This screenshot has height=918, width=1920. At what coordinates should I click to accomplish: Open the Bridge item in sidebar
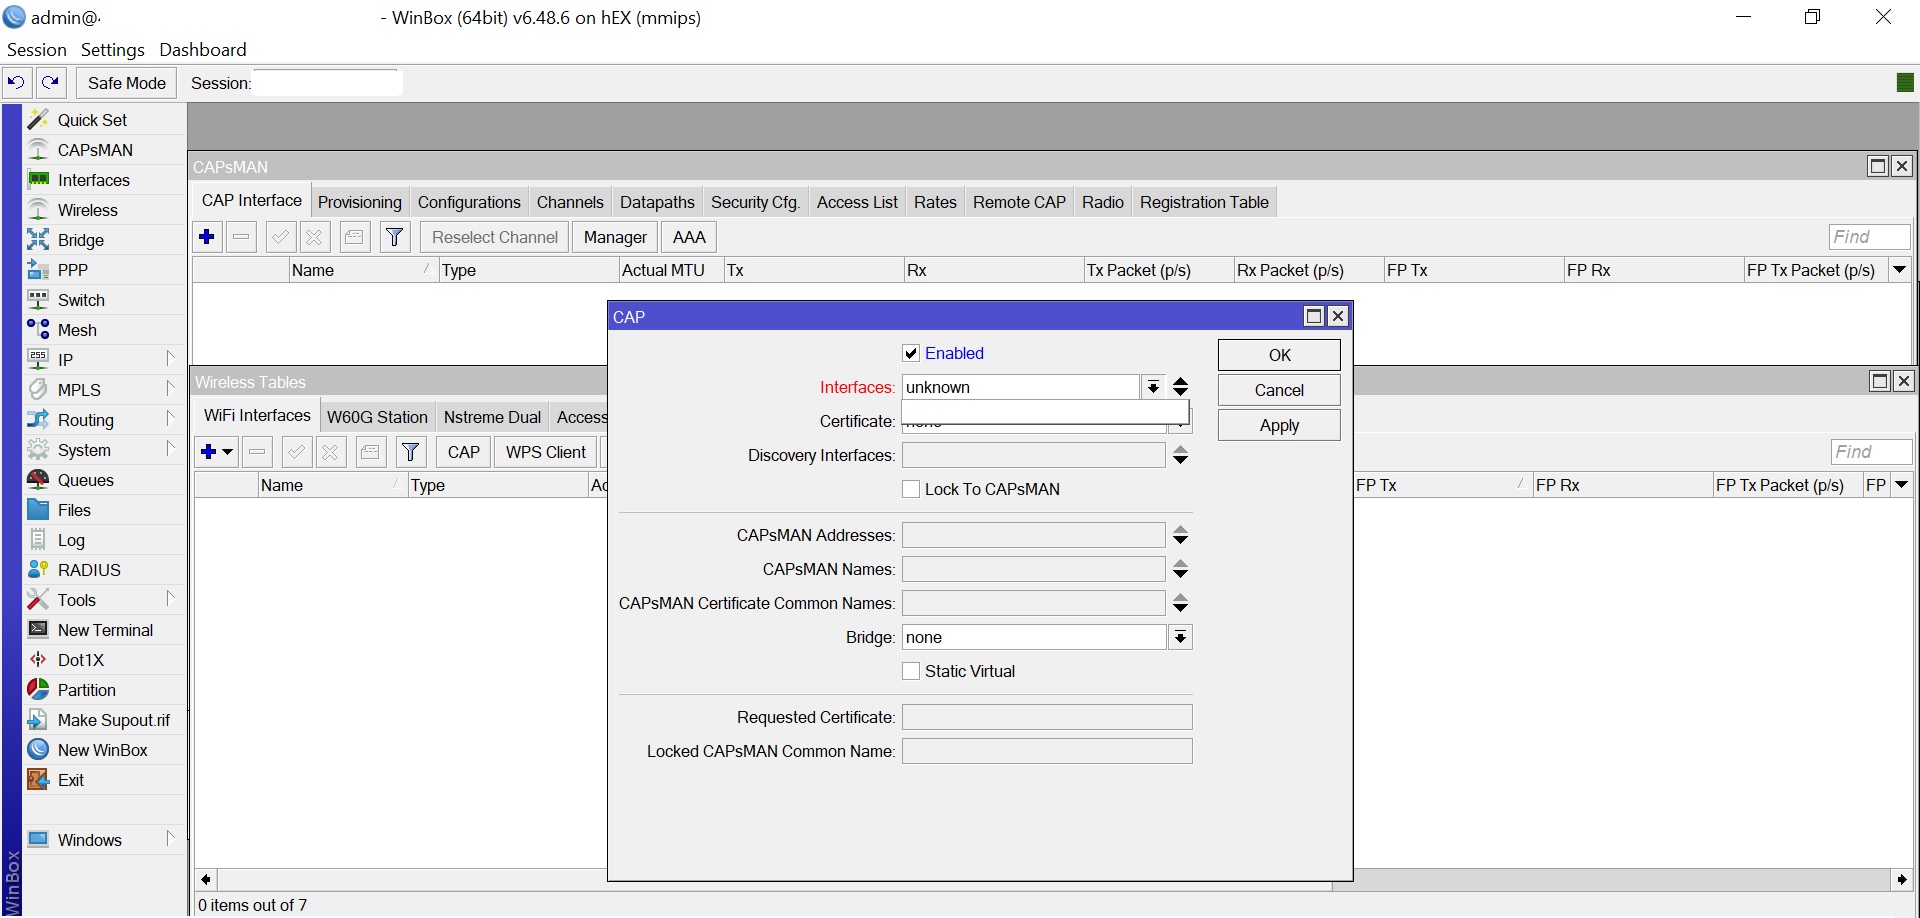(x=80, y=240)
